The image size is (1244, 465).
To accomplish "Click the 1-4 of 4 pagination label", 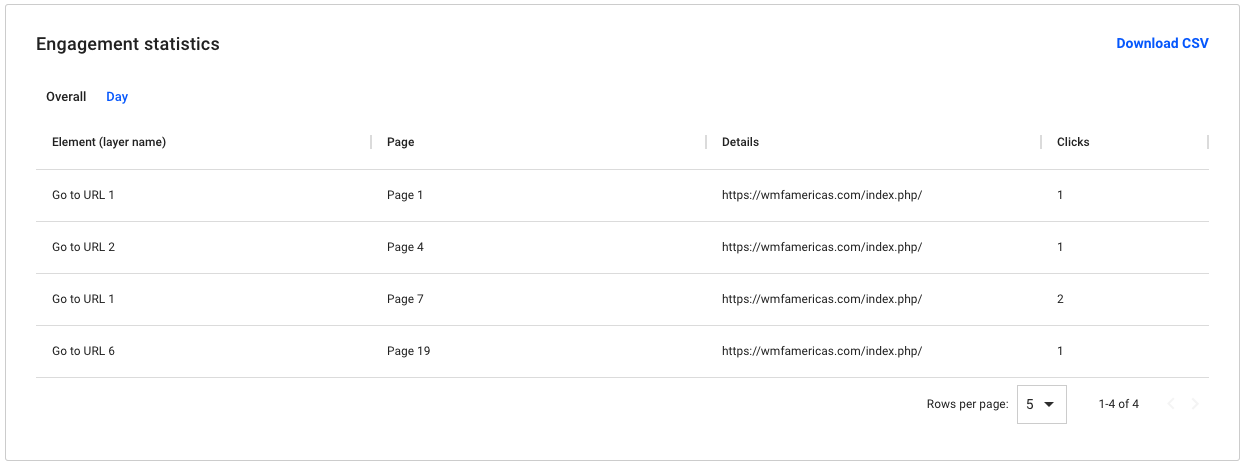I will tap(1118, 404).
